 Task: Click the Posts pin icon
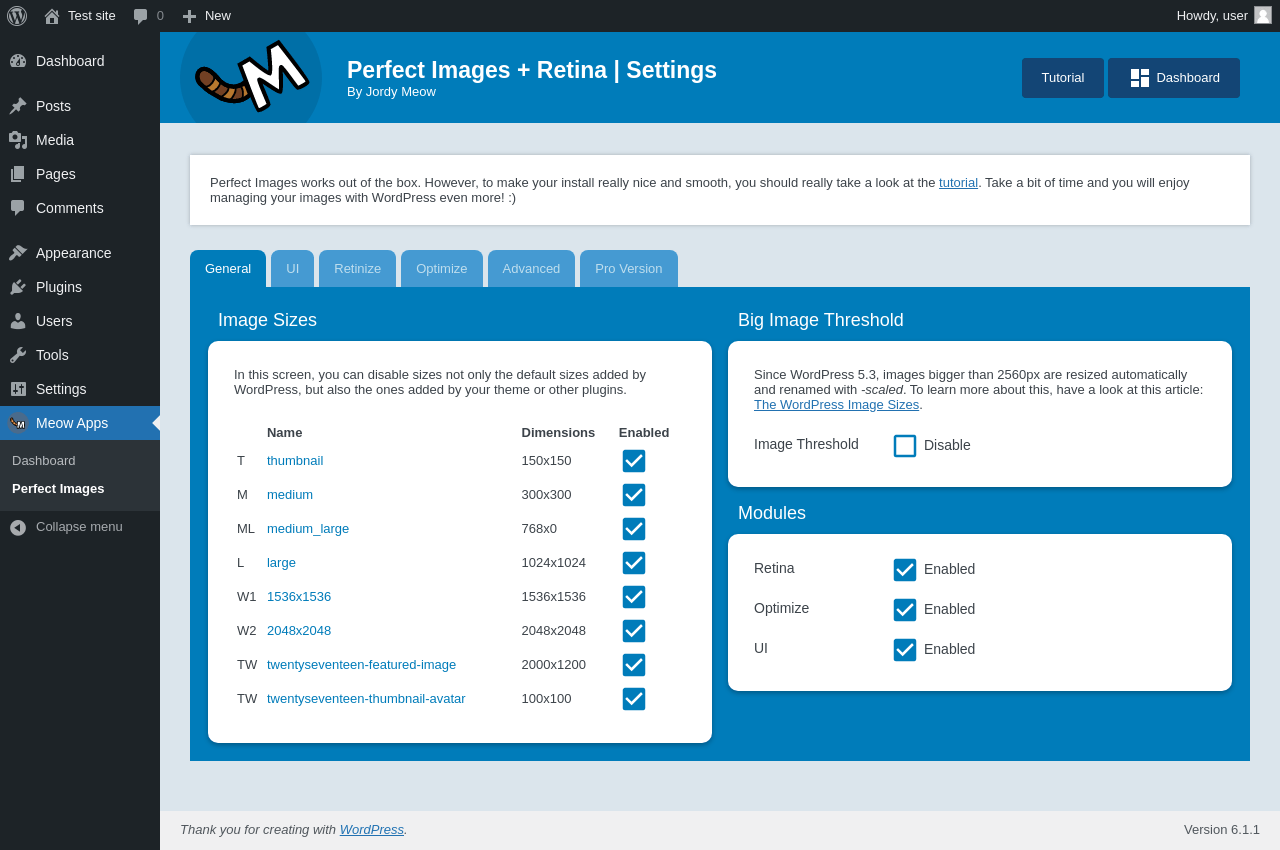[18, 106]
